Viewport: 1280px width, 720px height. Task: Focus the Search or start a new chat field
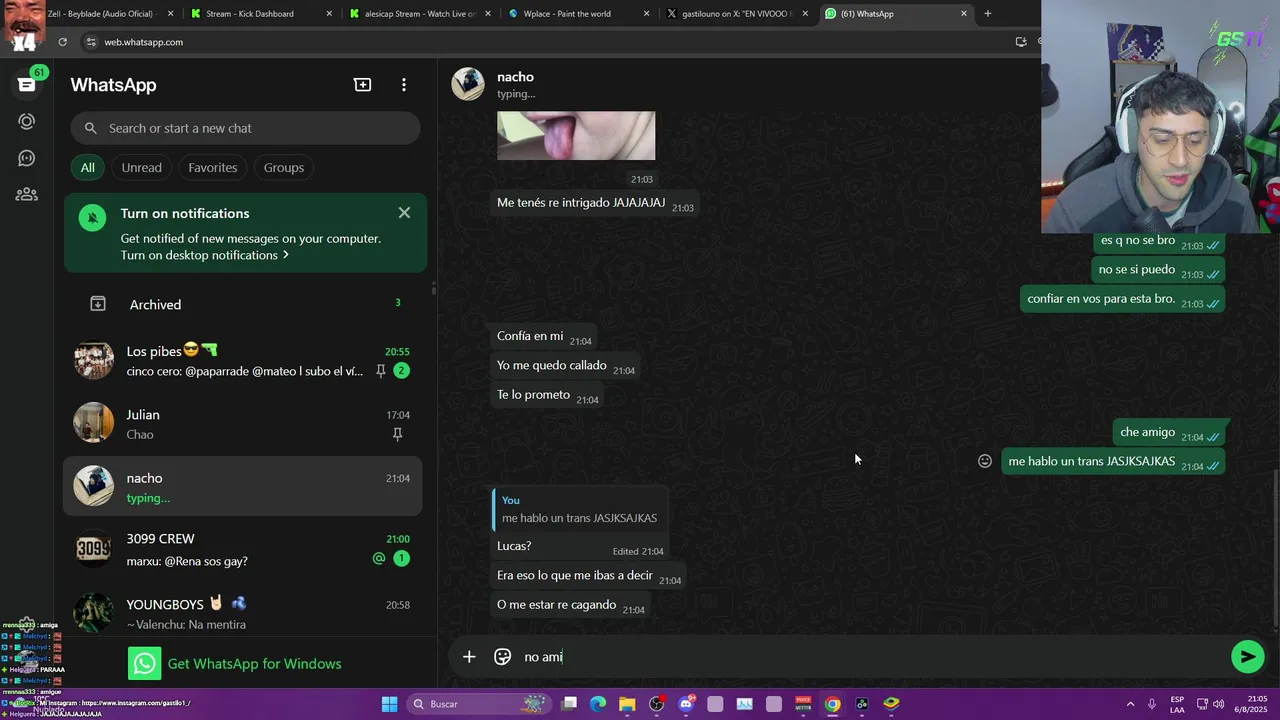coord(245,128)
